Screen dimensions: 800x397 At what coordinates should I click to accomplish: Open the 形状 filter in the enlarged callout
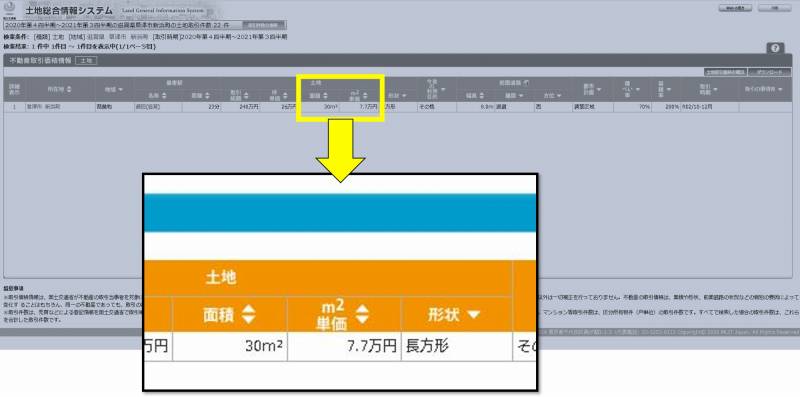click(474, 314)
